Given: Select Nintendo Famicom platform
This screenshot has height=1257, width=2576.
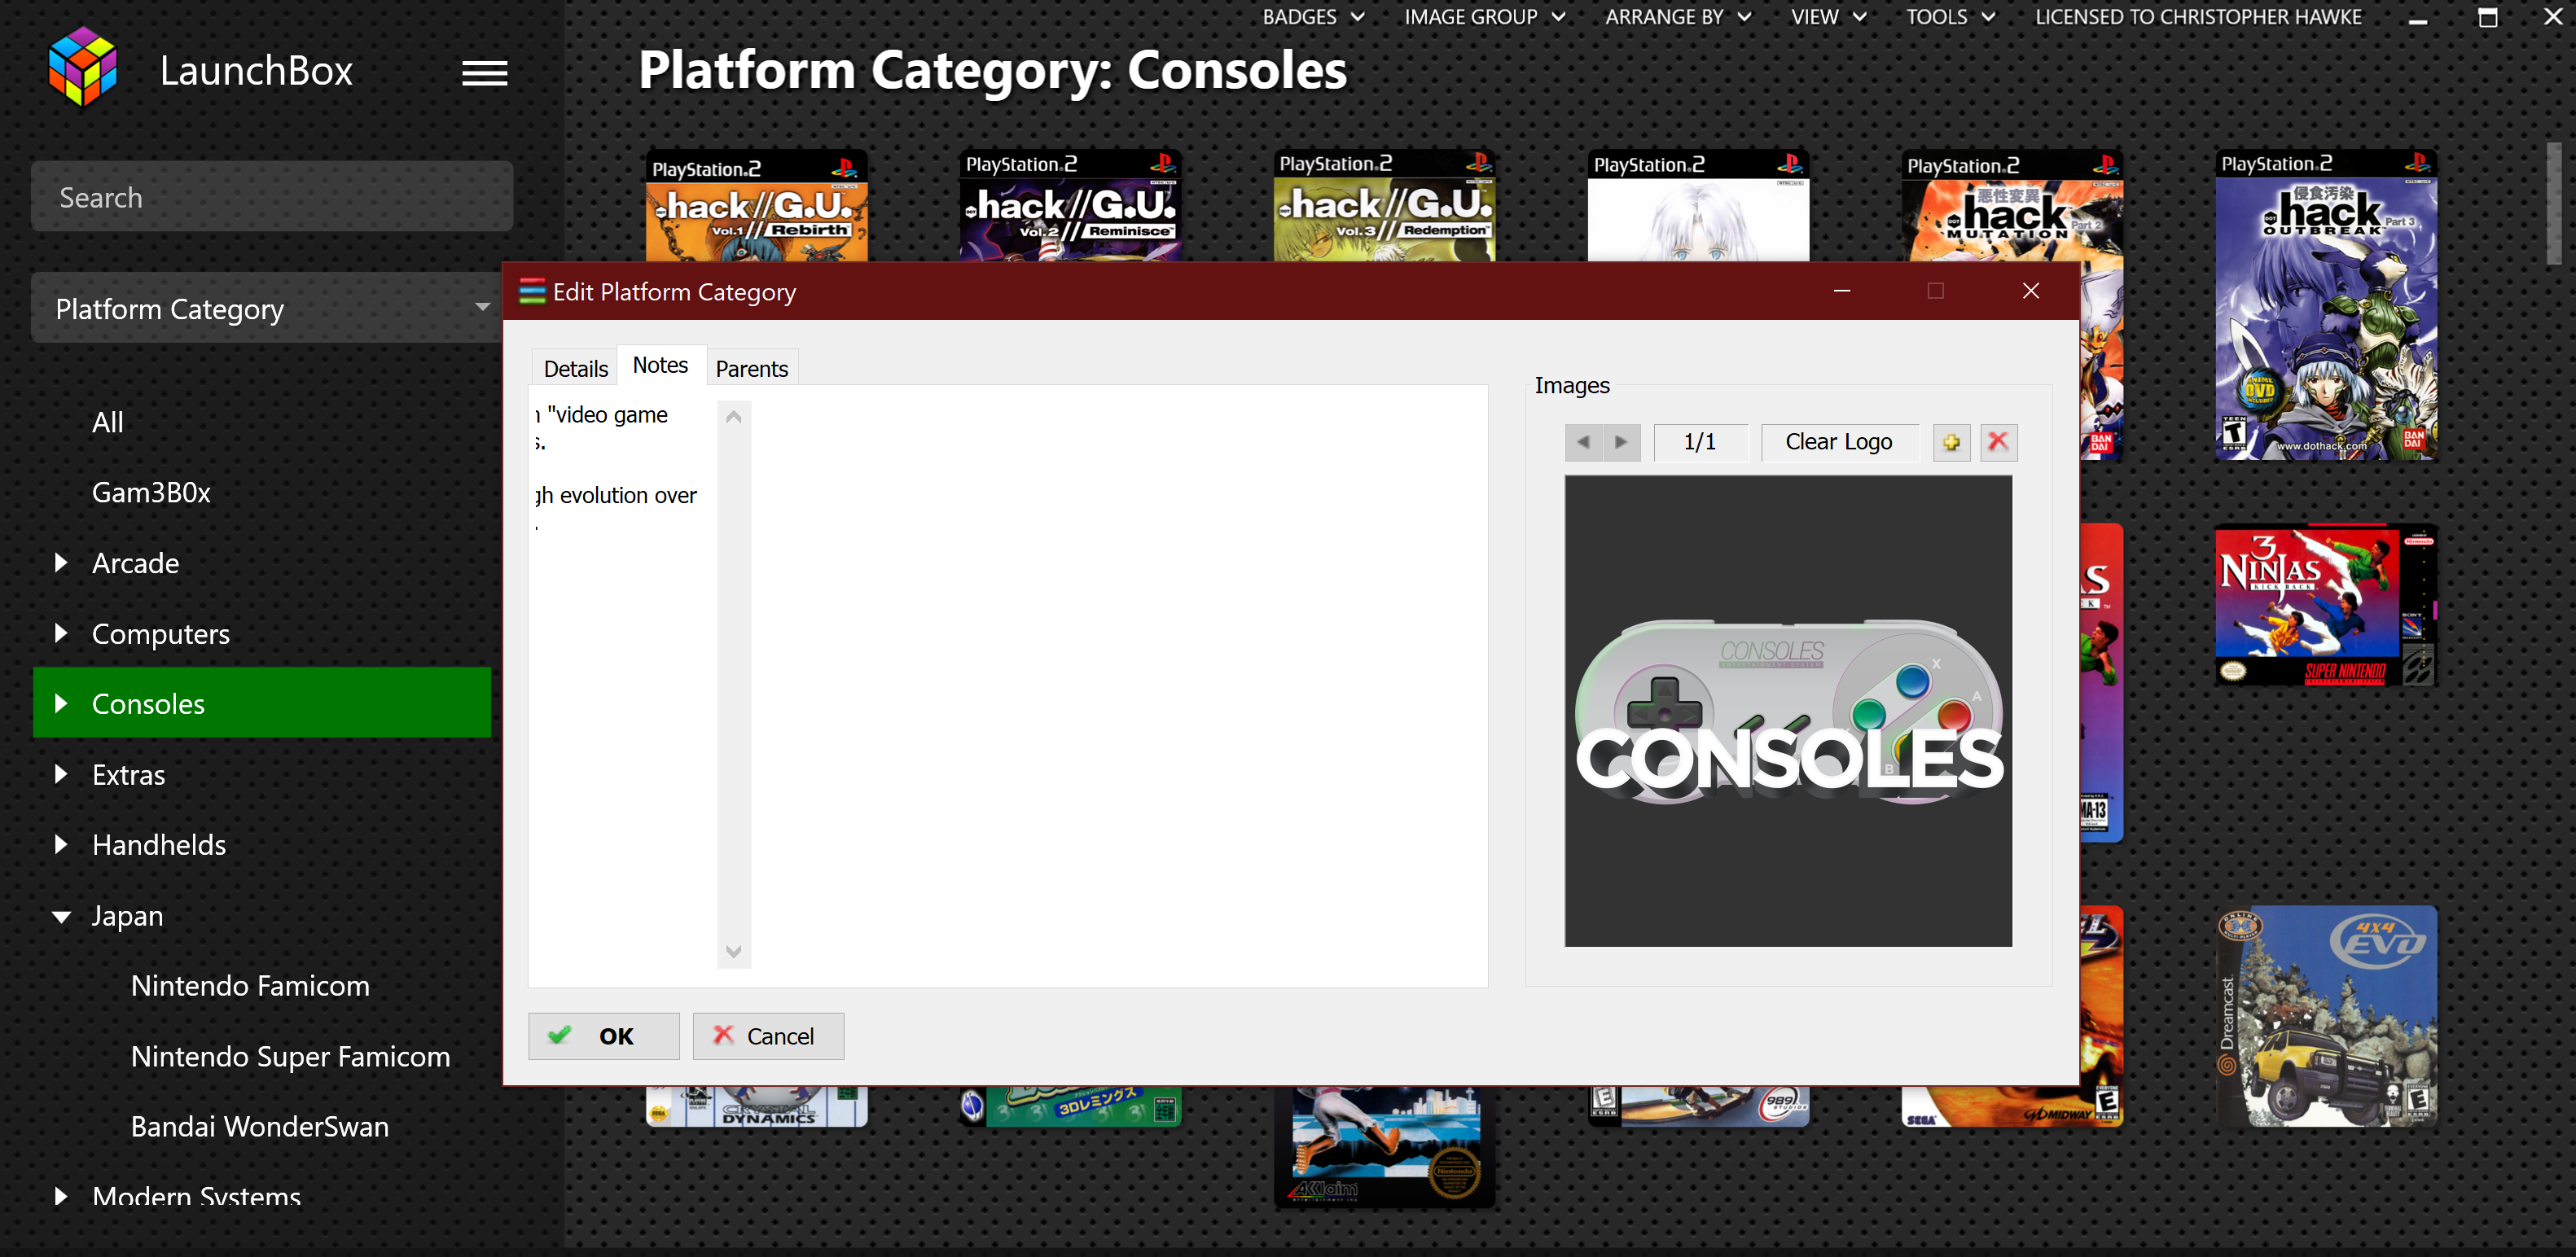Looking at the screenshot, I should 250,986.
